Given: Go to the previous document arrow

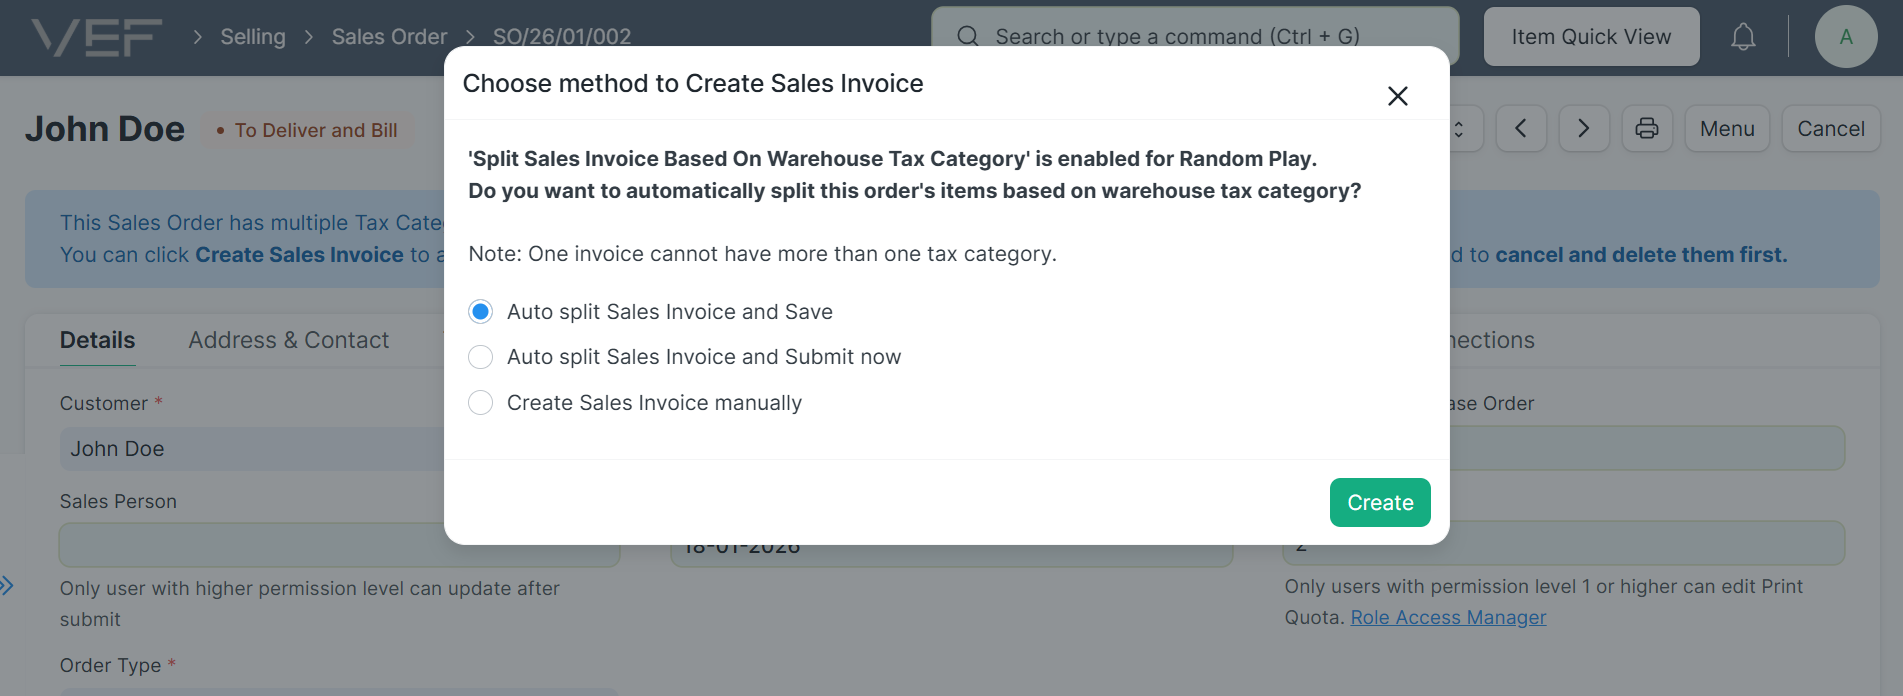Looking at the screenshot, I should click(x=1521, y=129).
